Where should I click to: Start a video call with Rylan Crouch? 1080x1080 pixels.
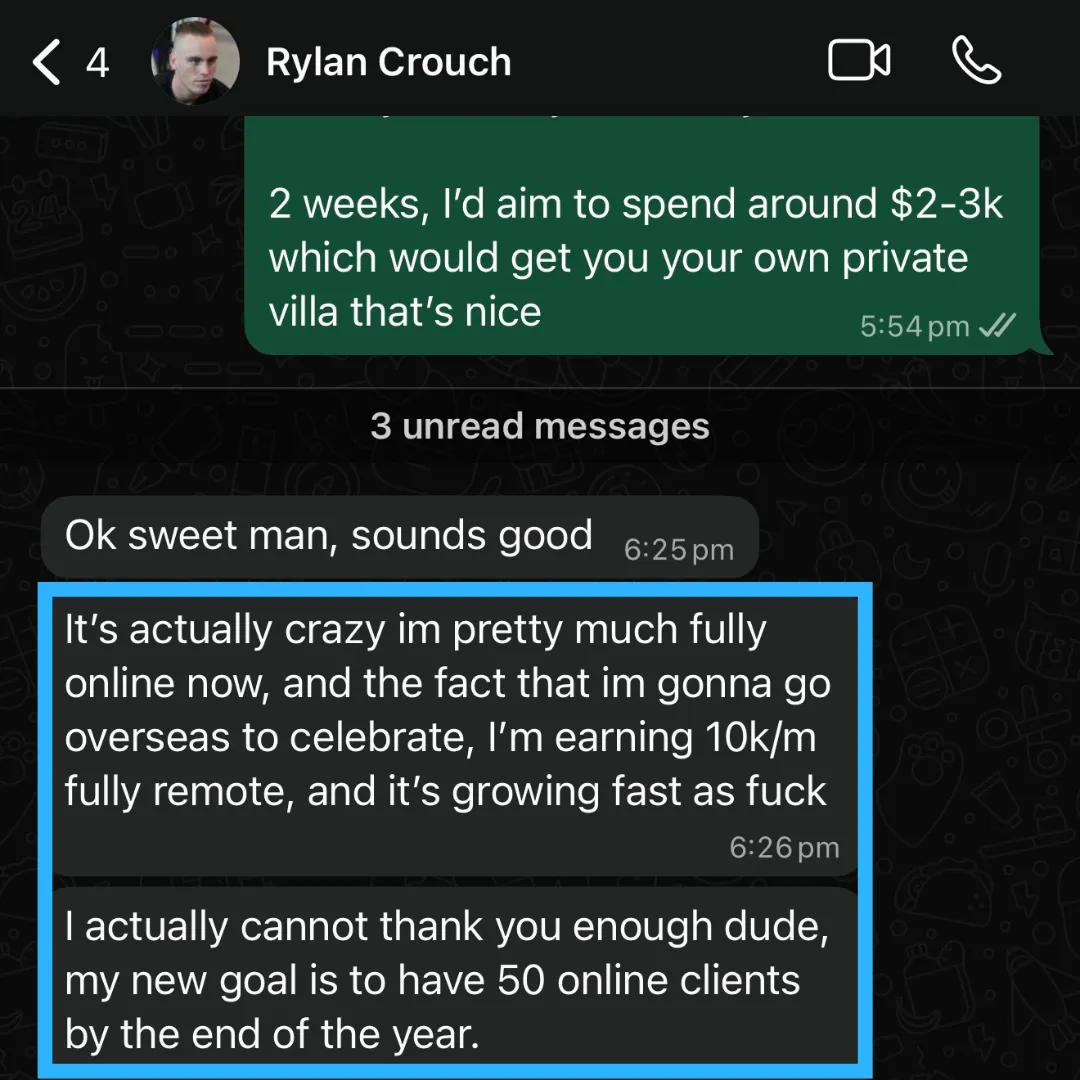(859, 61)
